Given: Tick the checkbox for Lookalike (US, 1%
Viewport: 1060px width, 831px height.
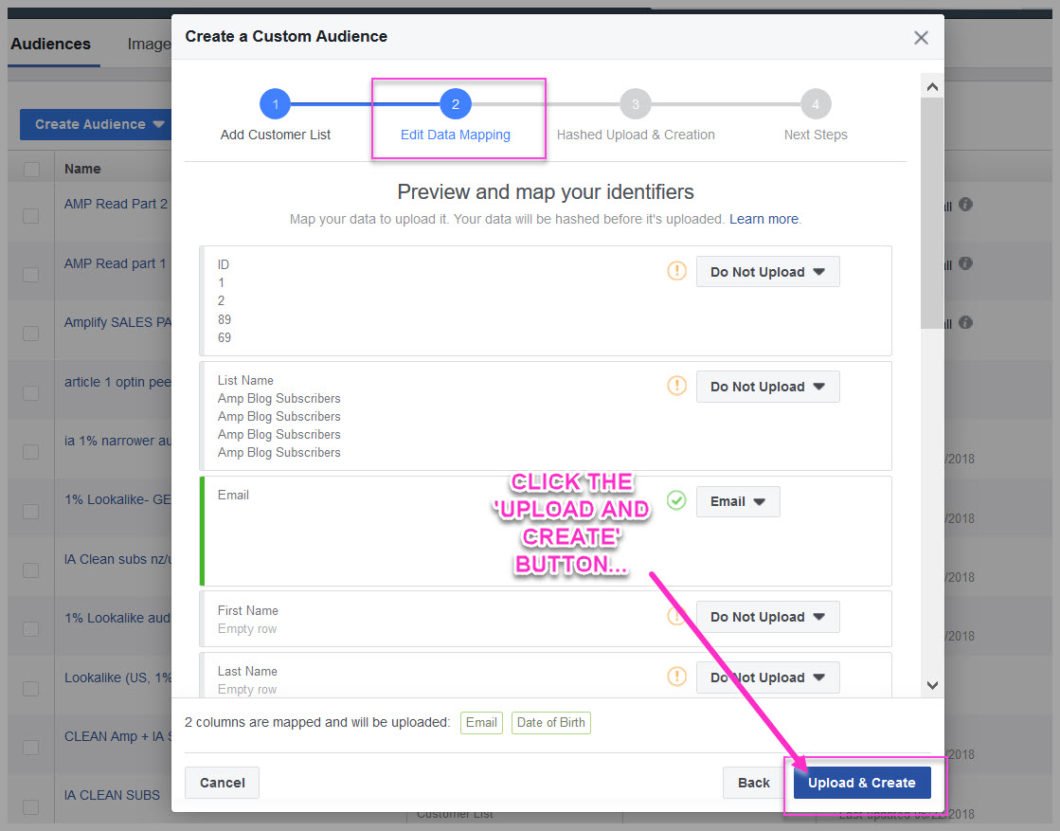Looking at the screenshot, I should pyautogui.click(x=31, y=688).
